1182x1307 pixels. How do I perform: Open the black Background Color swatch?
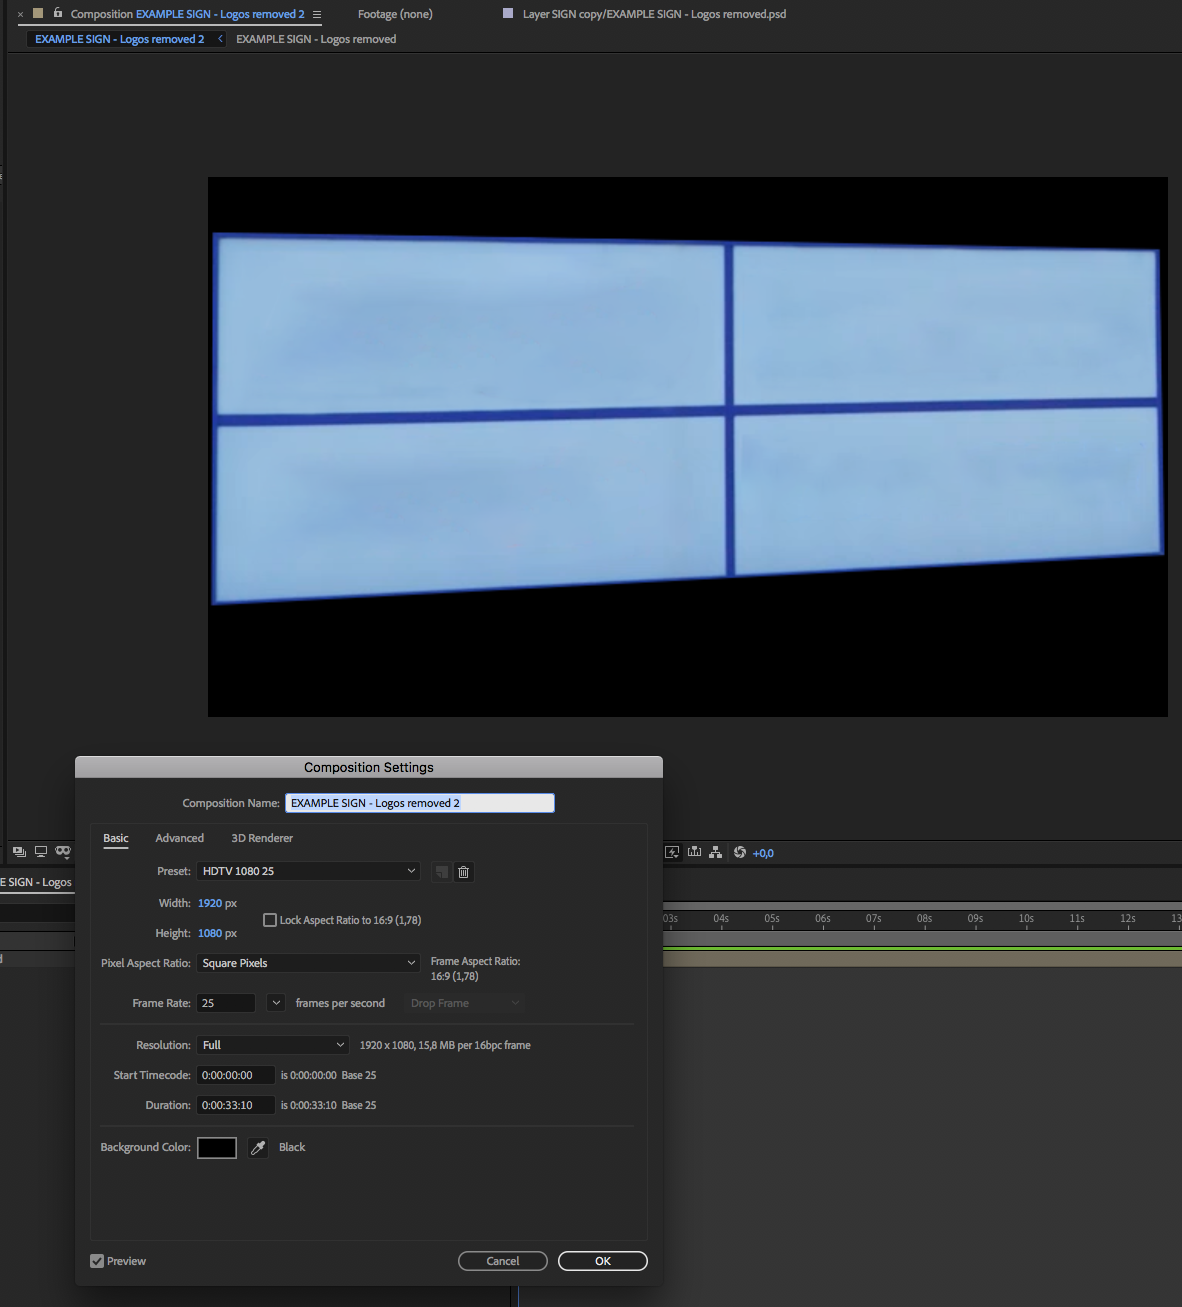pyautogui.click(x=217, y=1148)
